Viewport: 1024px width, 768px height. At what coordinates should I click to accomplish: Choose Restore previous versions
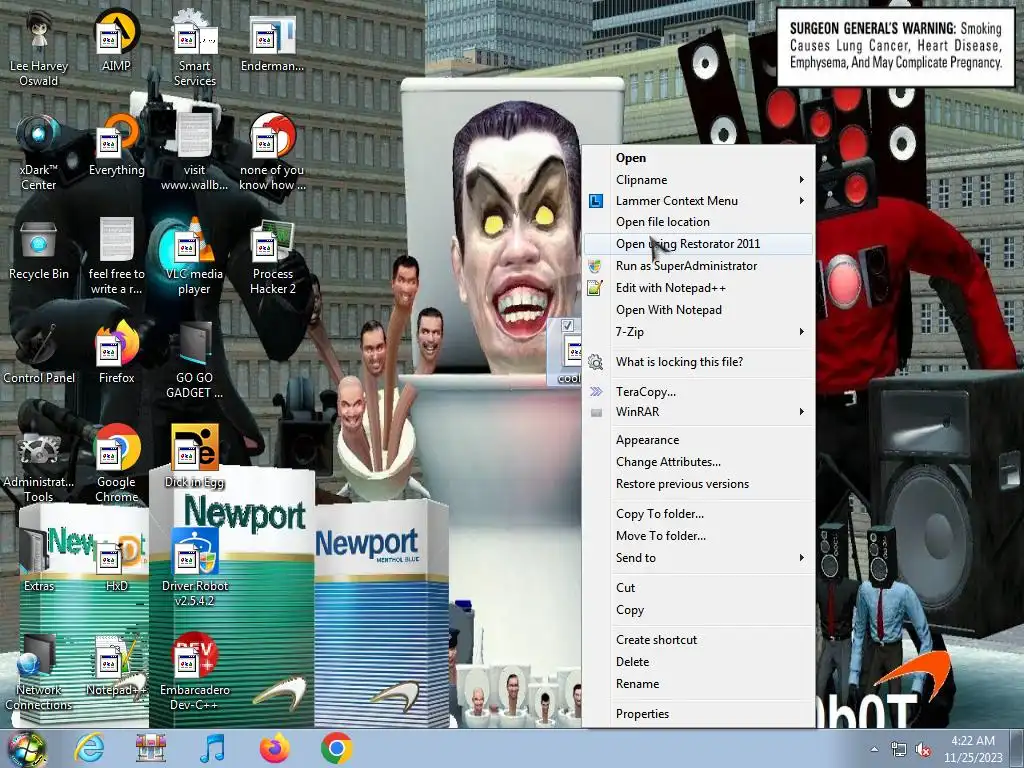(x=697, y=484)
